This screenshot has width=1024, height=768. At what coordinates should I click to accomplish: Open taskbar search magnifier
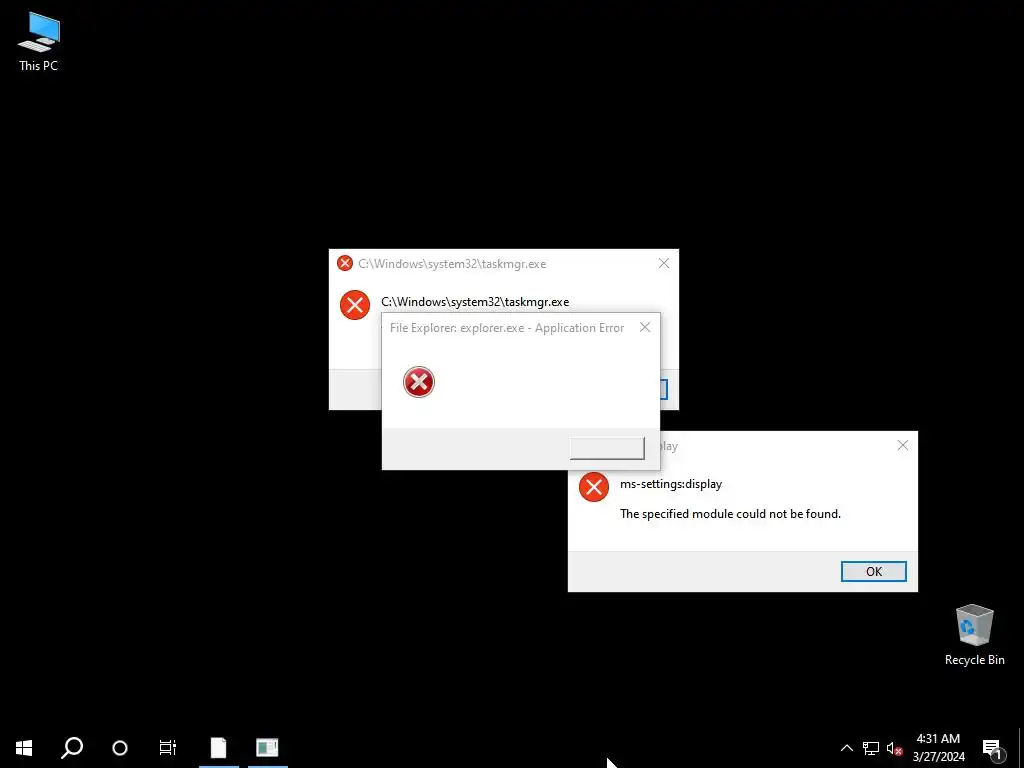click(x=72, y=748)
